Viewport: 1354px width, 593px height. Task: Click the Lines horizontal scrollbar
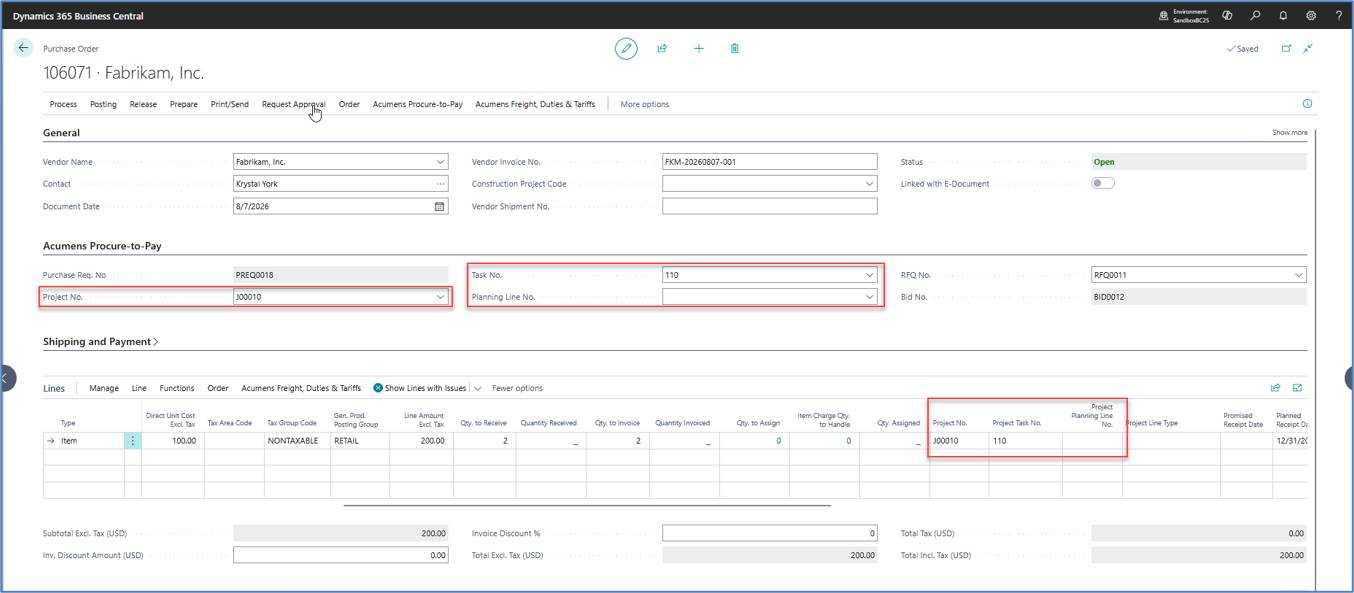tap(586, 505)
